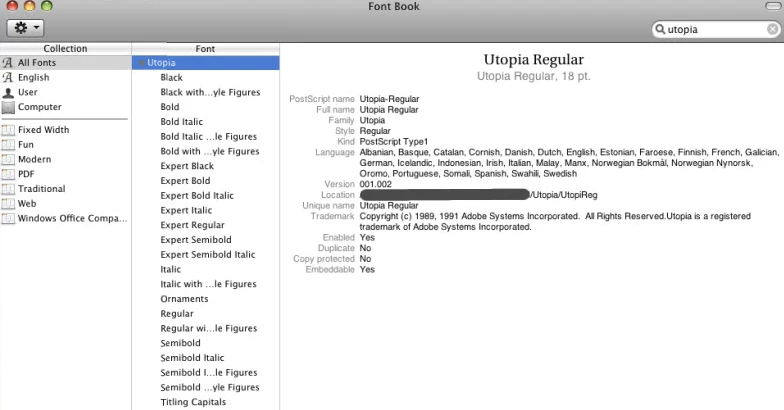This screenshot has width=784, height=410.
Task: Select the Bold Italic style
Action: 182,122
